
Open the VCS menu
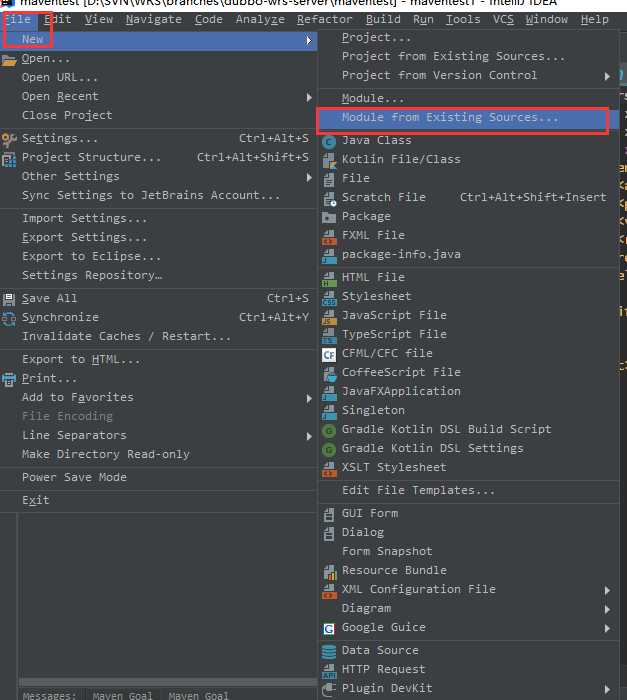pyautogui.click(x=503, y=19)
